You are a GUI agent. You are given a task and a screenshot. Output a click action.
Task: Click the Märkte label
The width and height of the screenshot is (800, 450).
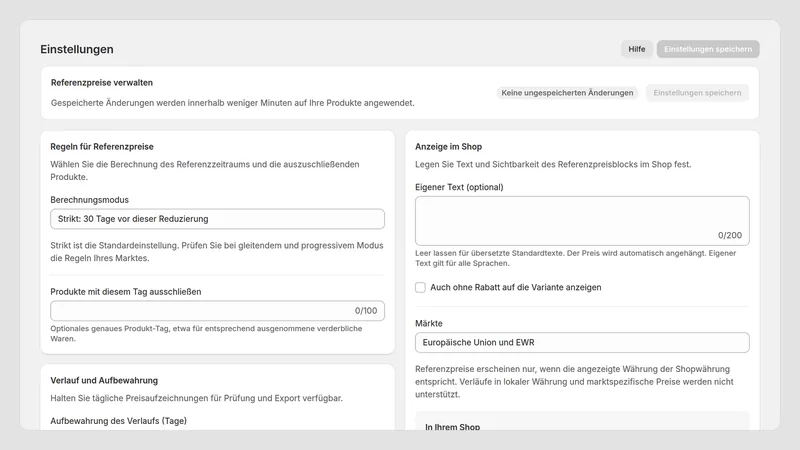point(429,323)
